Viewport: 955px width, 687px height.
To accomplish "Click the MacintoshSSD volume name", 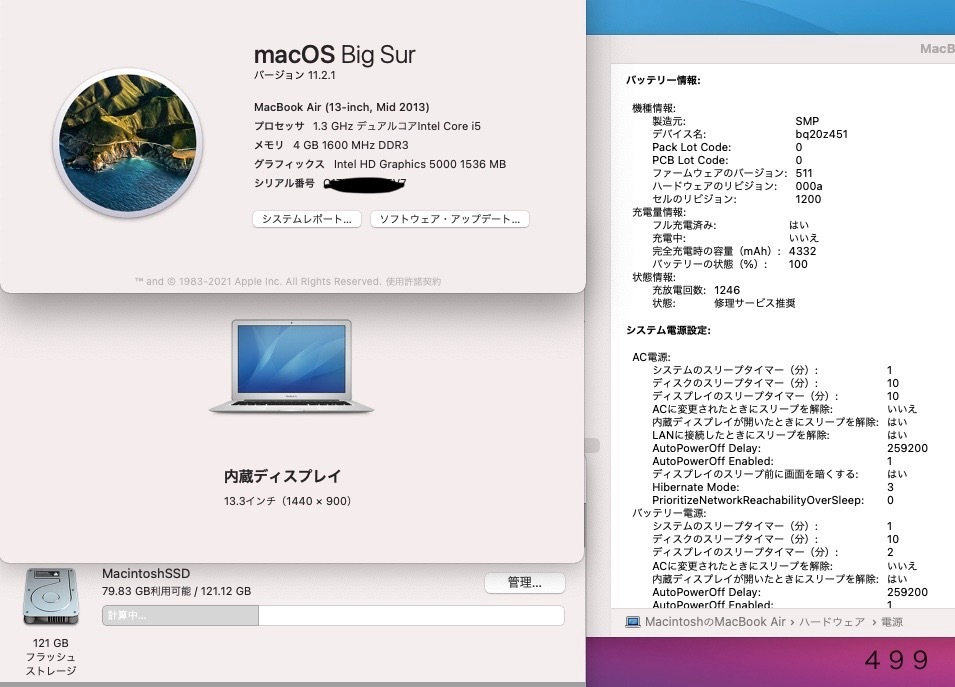I will [x=146, y=574].
